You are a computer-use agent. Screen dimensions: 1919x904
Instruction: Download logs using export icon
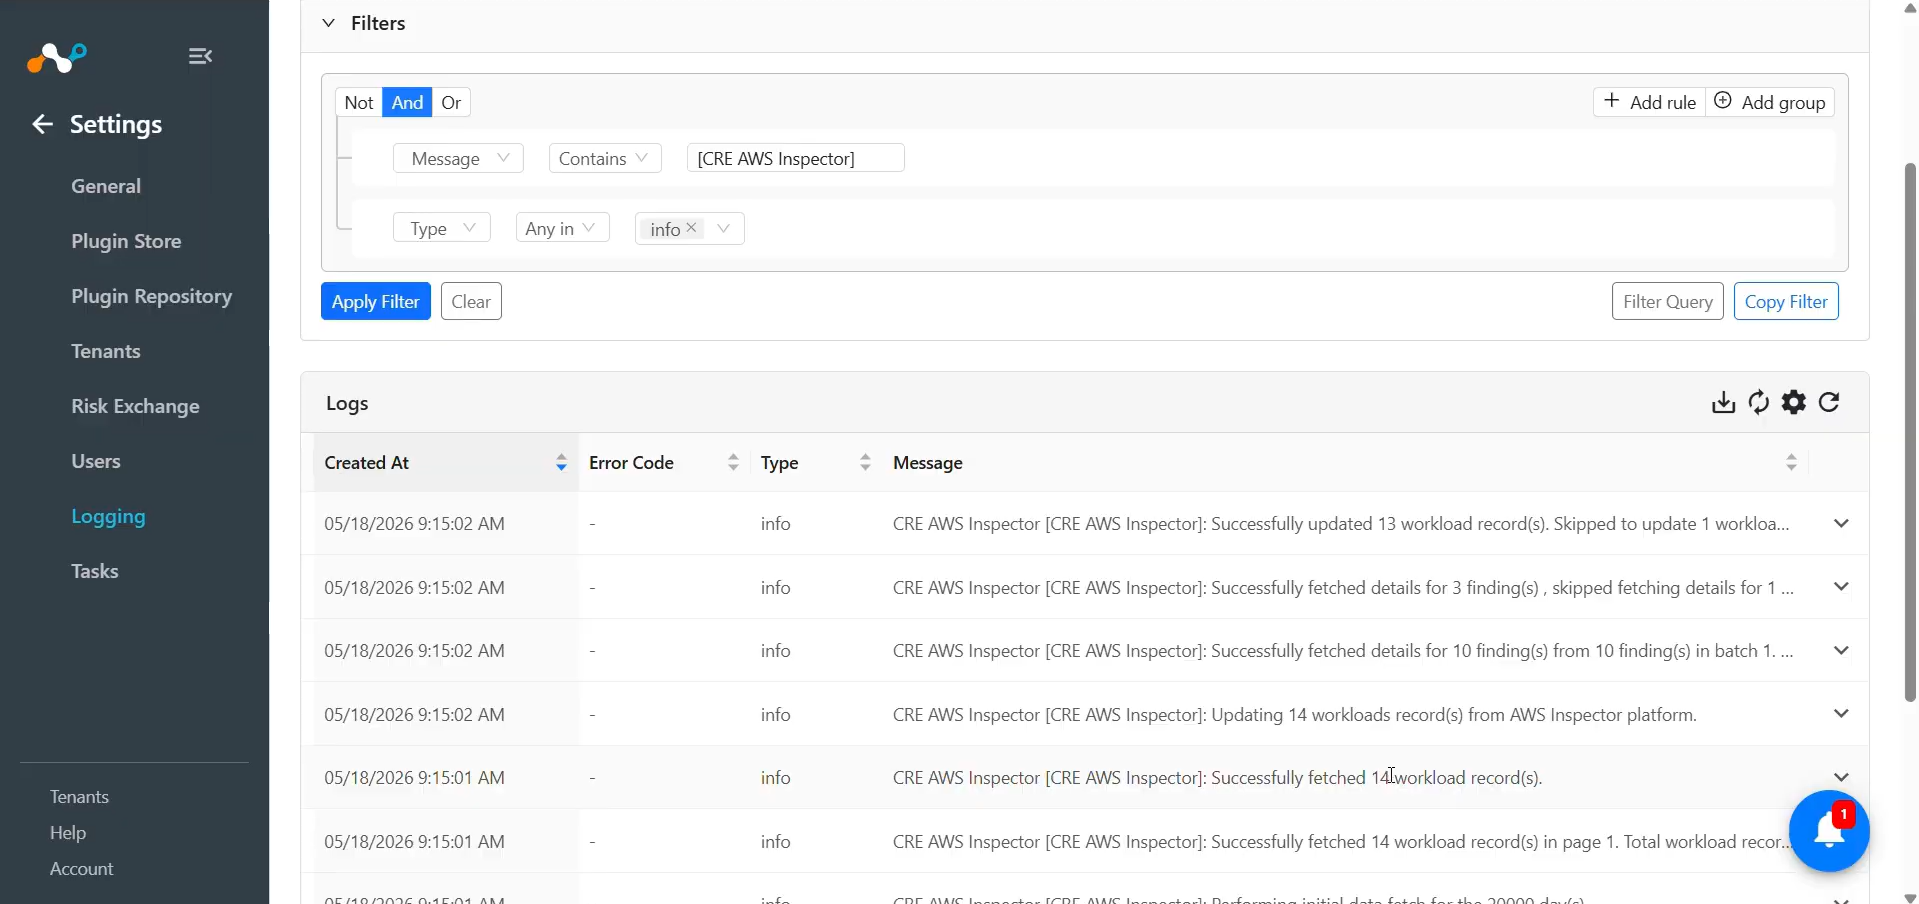1723,402
